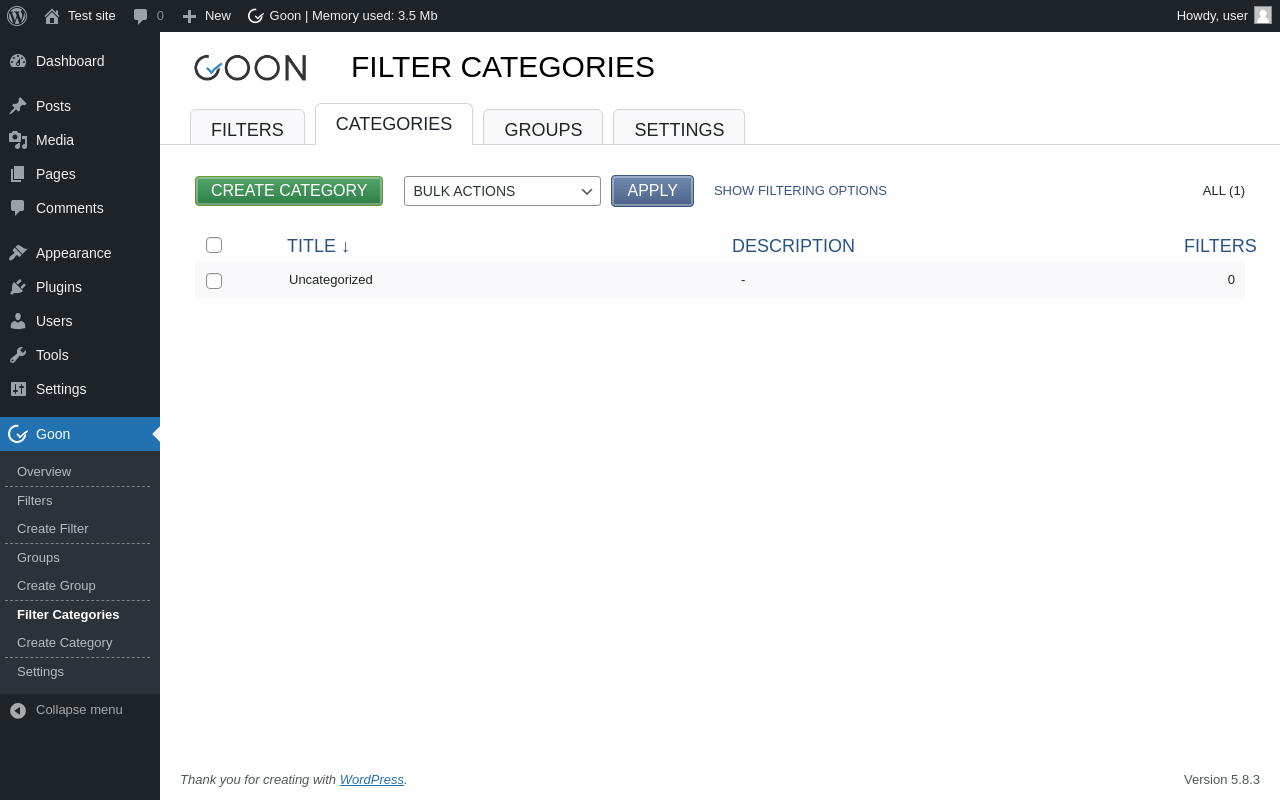Click the Users person icon
The image size is (1280, 800).
[x=18, y=321]
